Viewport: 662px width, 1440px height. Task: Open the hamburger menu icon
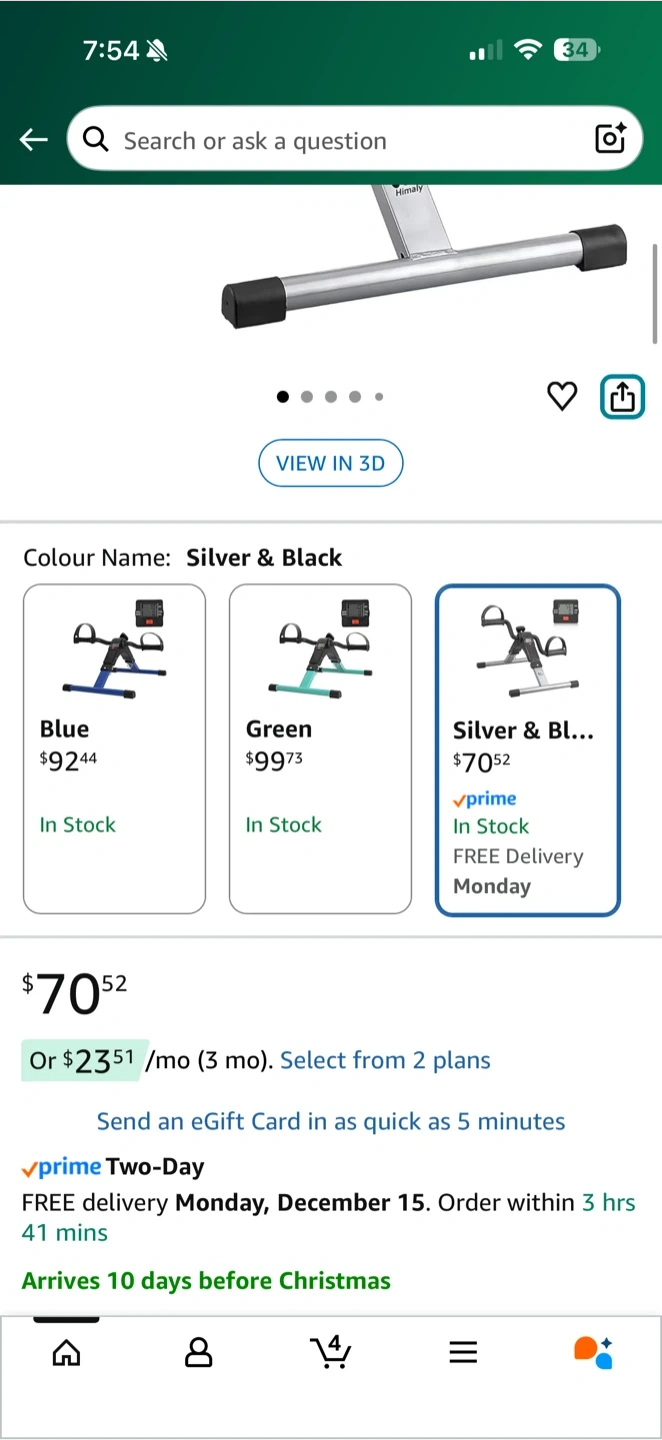point(462,1353)
